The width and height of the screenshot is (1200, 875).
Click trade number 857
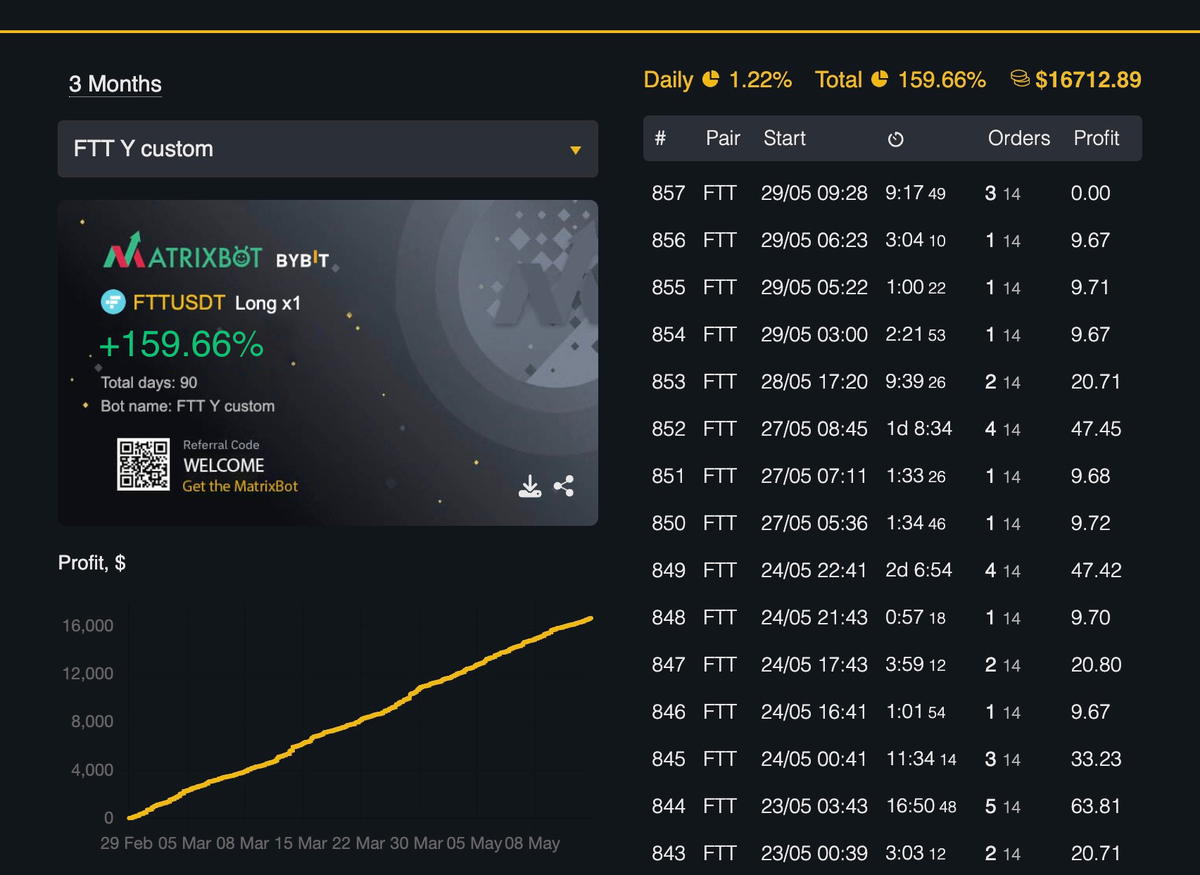tap(668, 193)
